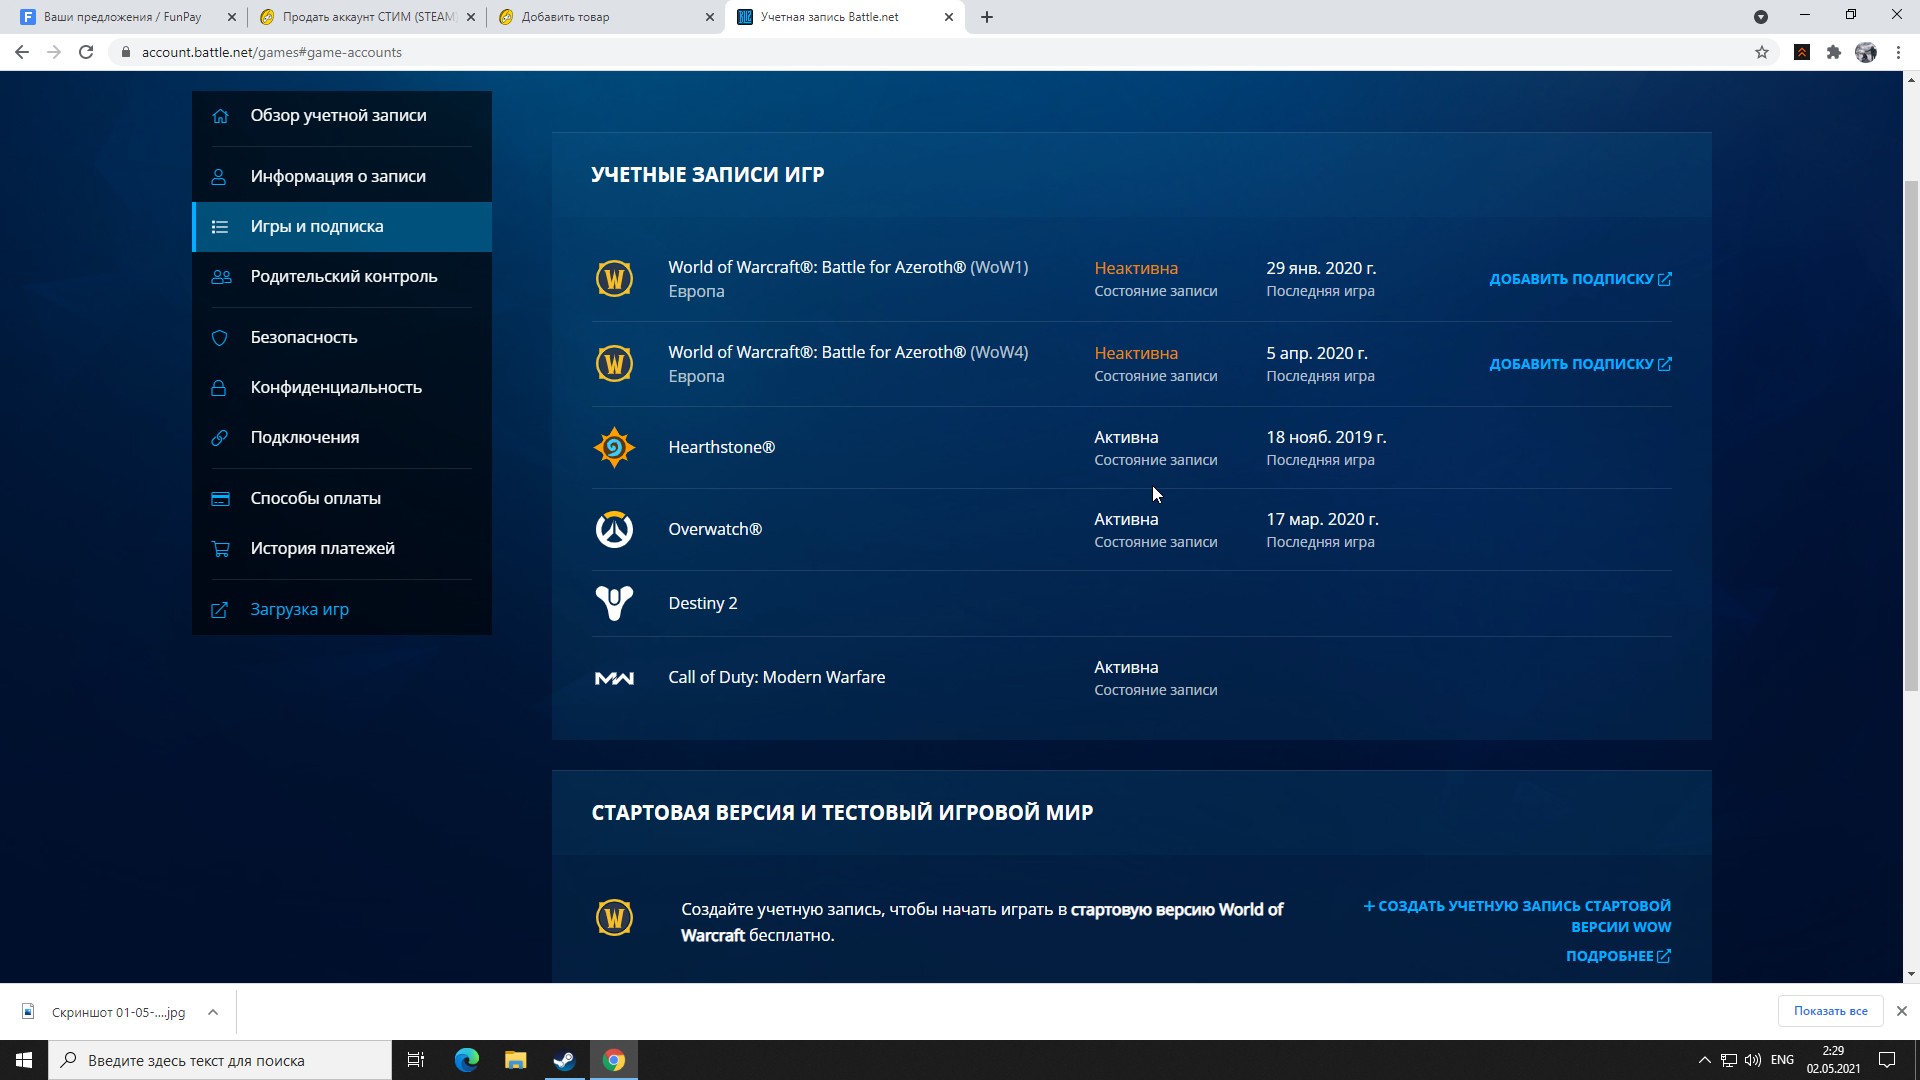Image resolution: width=1920 pixels, height=1080 pixels.
Task: Click the Modern Warfare MW icon
Action: click(x=614, y=678)
